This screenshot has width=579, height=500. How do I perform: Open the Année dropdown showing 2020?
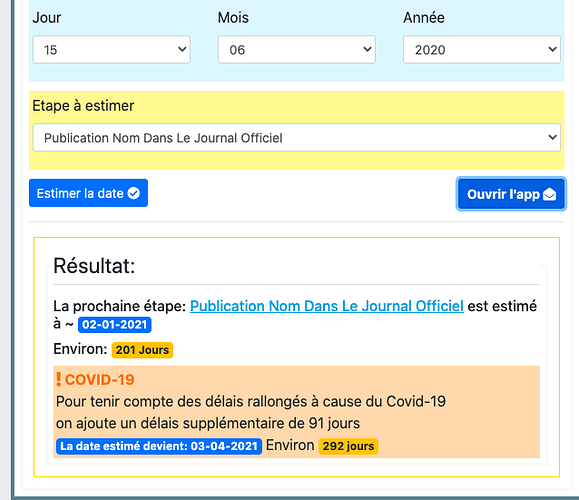point(482,49)
